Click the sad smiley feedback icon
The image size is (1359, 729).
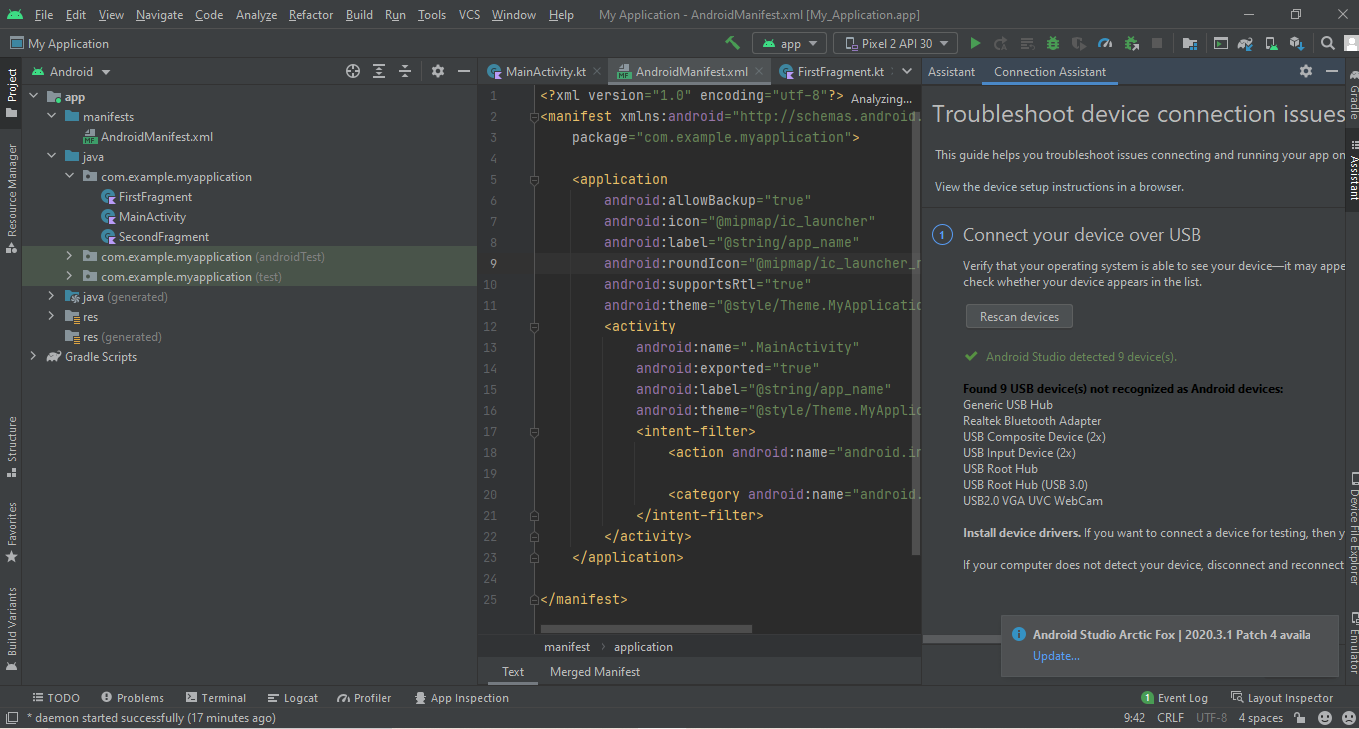[x=1346, y=718]
